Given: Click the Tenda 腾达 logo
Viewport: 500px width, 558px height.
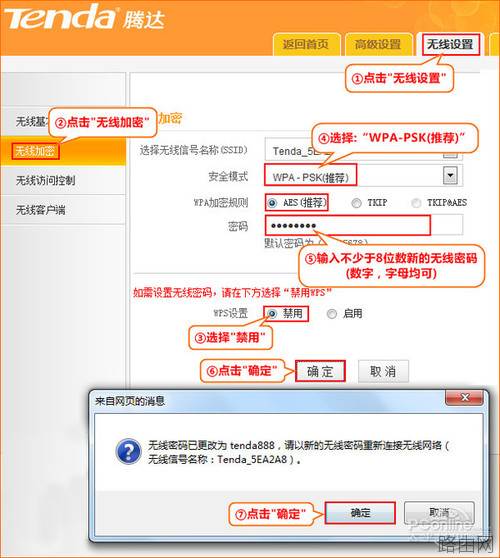Looking at the screenshot, I should click(x=84, y=17).
